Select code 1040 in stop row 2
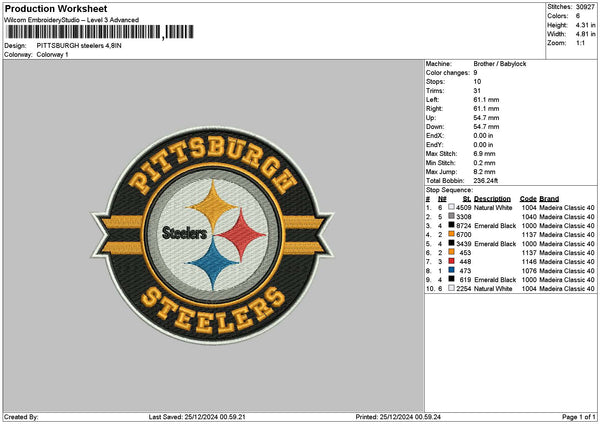Screen dimensions: 600x424 pos(529,217)
